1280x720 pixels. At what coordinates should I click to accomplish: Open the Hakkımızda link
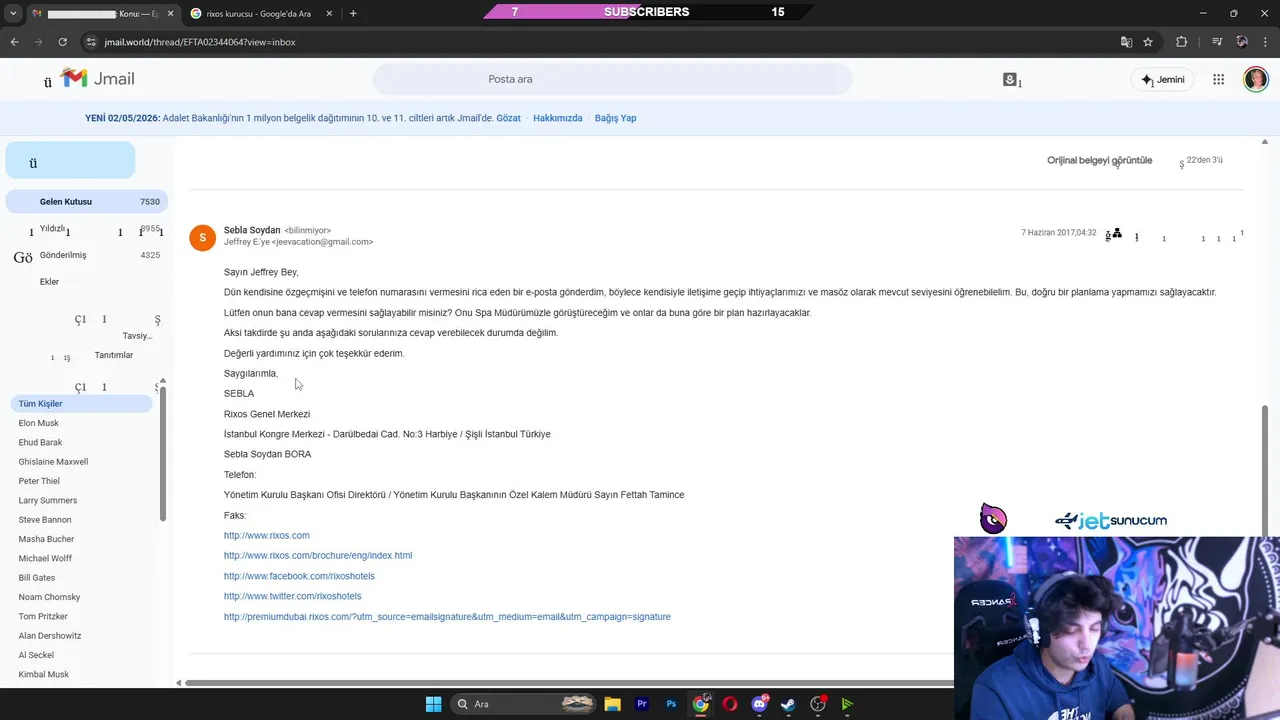[558, 118]
